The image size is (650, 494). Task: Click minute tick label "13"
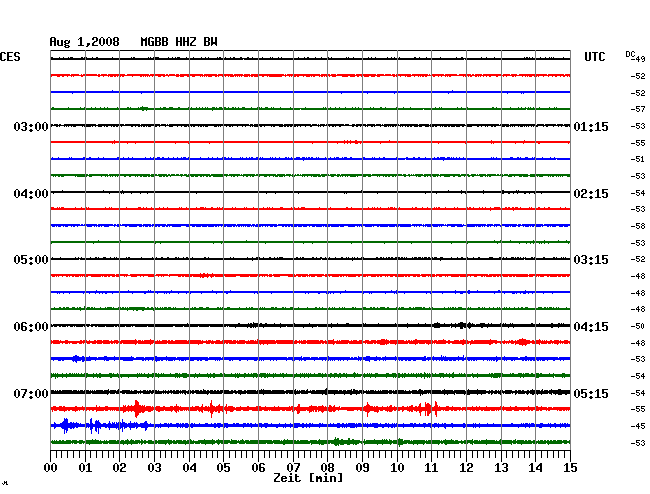(x=501, y=467)
